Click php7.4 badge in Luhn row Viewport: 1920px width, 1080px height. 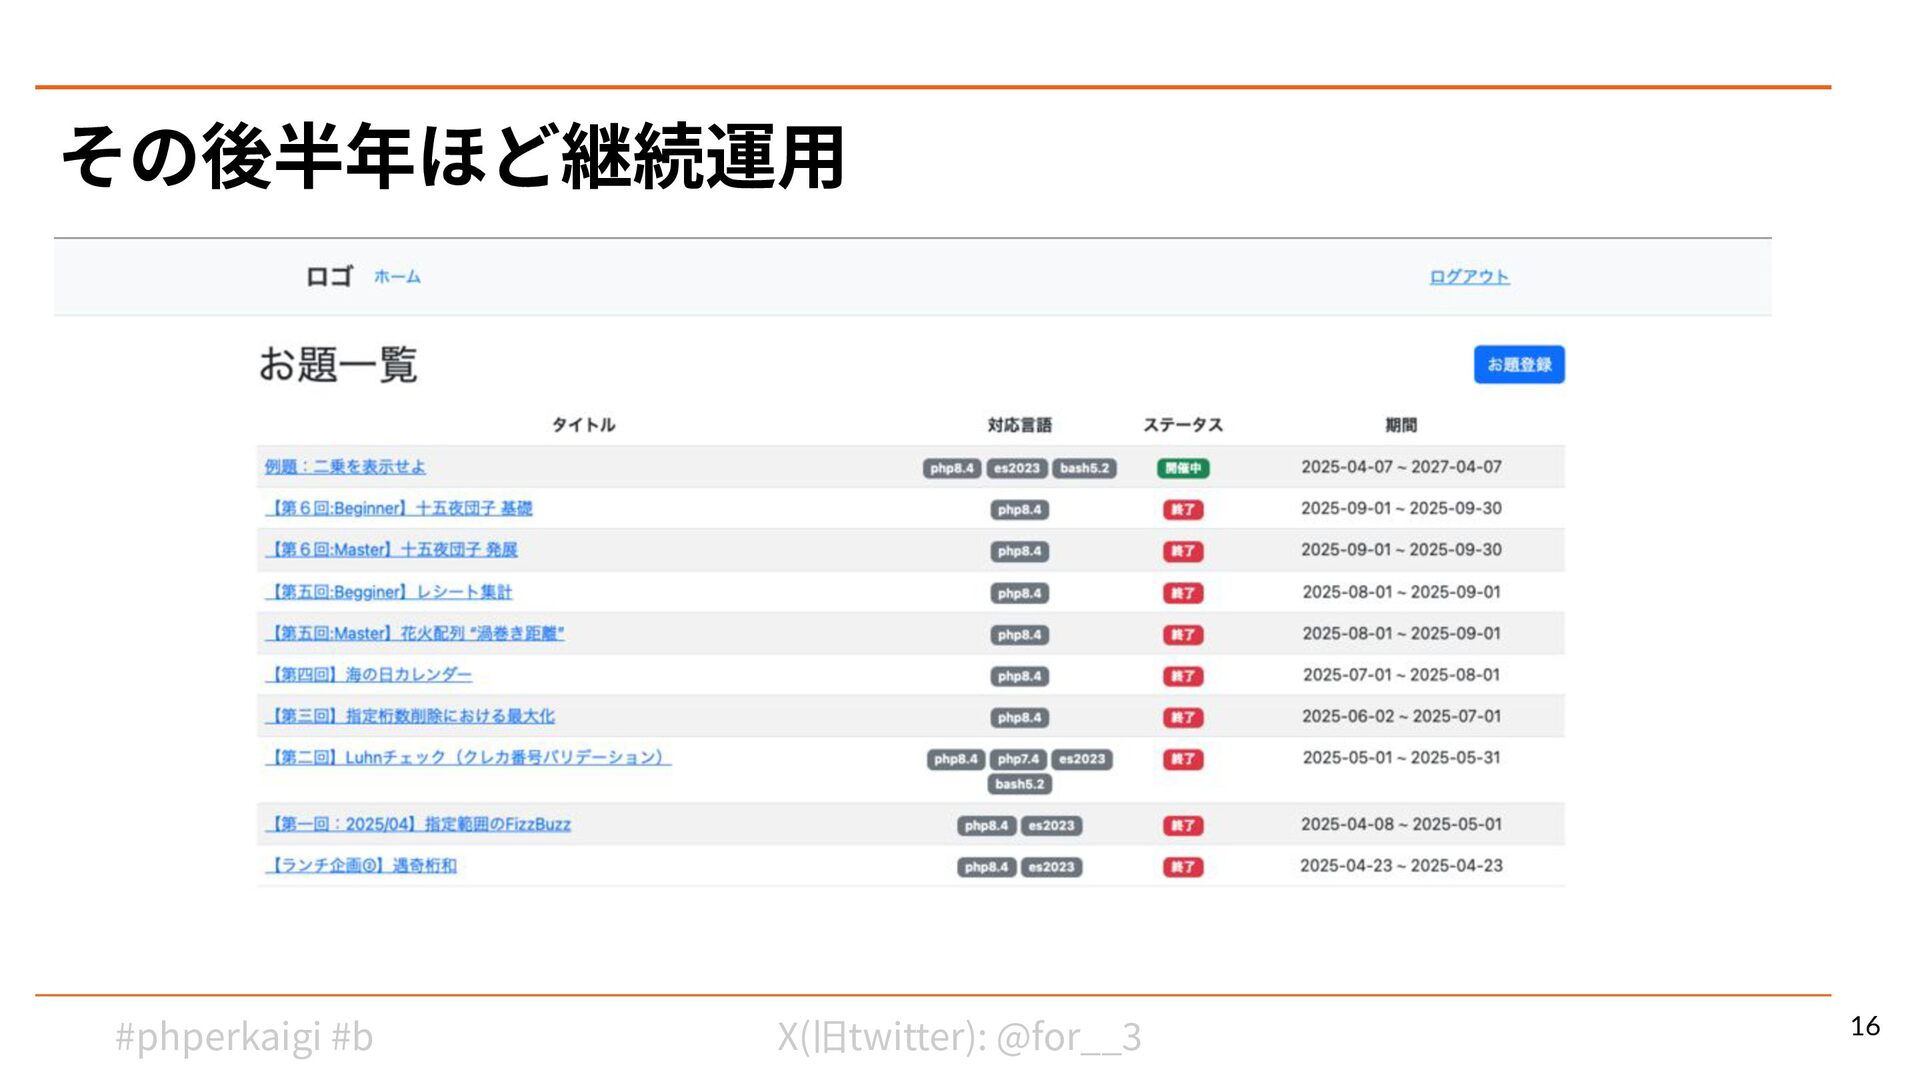click(1018, 759)
